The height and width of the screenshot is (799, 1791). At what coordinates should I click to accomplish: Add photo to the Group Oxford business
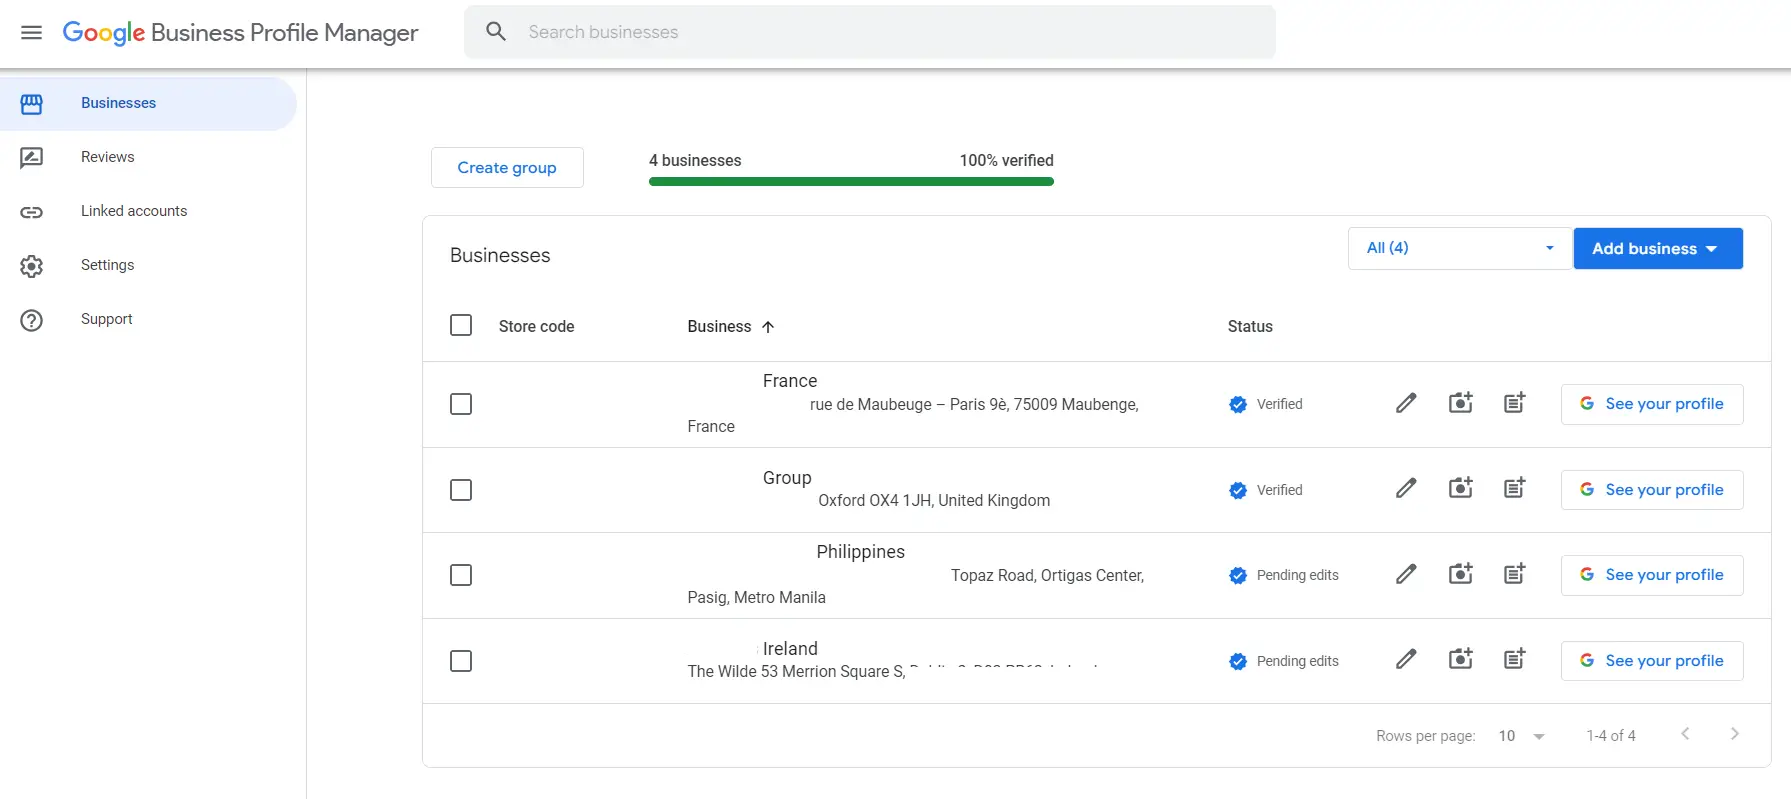coord(1461,488)
